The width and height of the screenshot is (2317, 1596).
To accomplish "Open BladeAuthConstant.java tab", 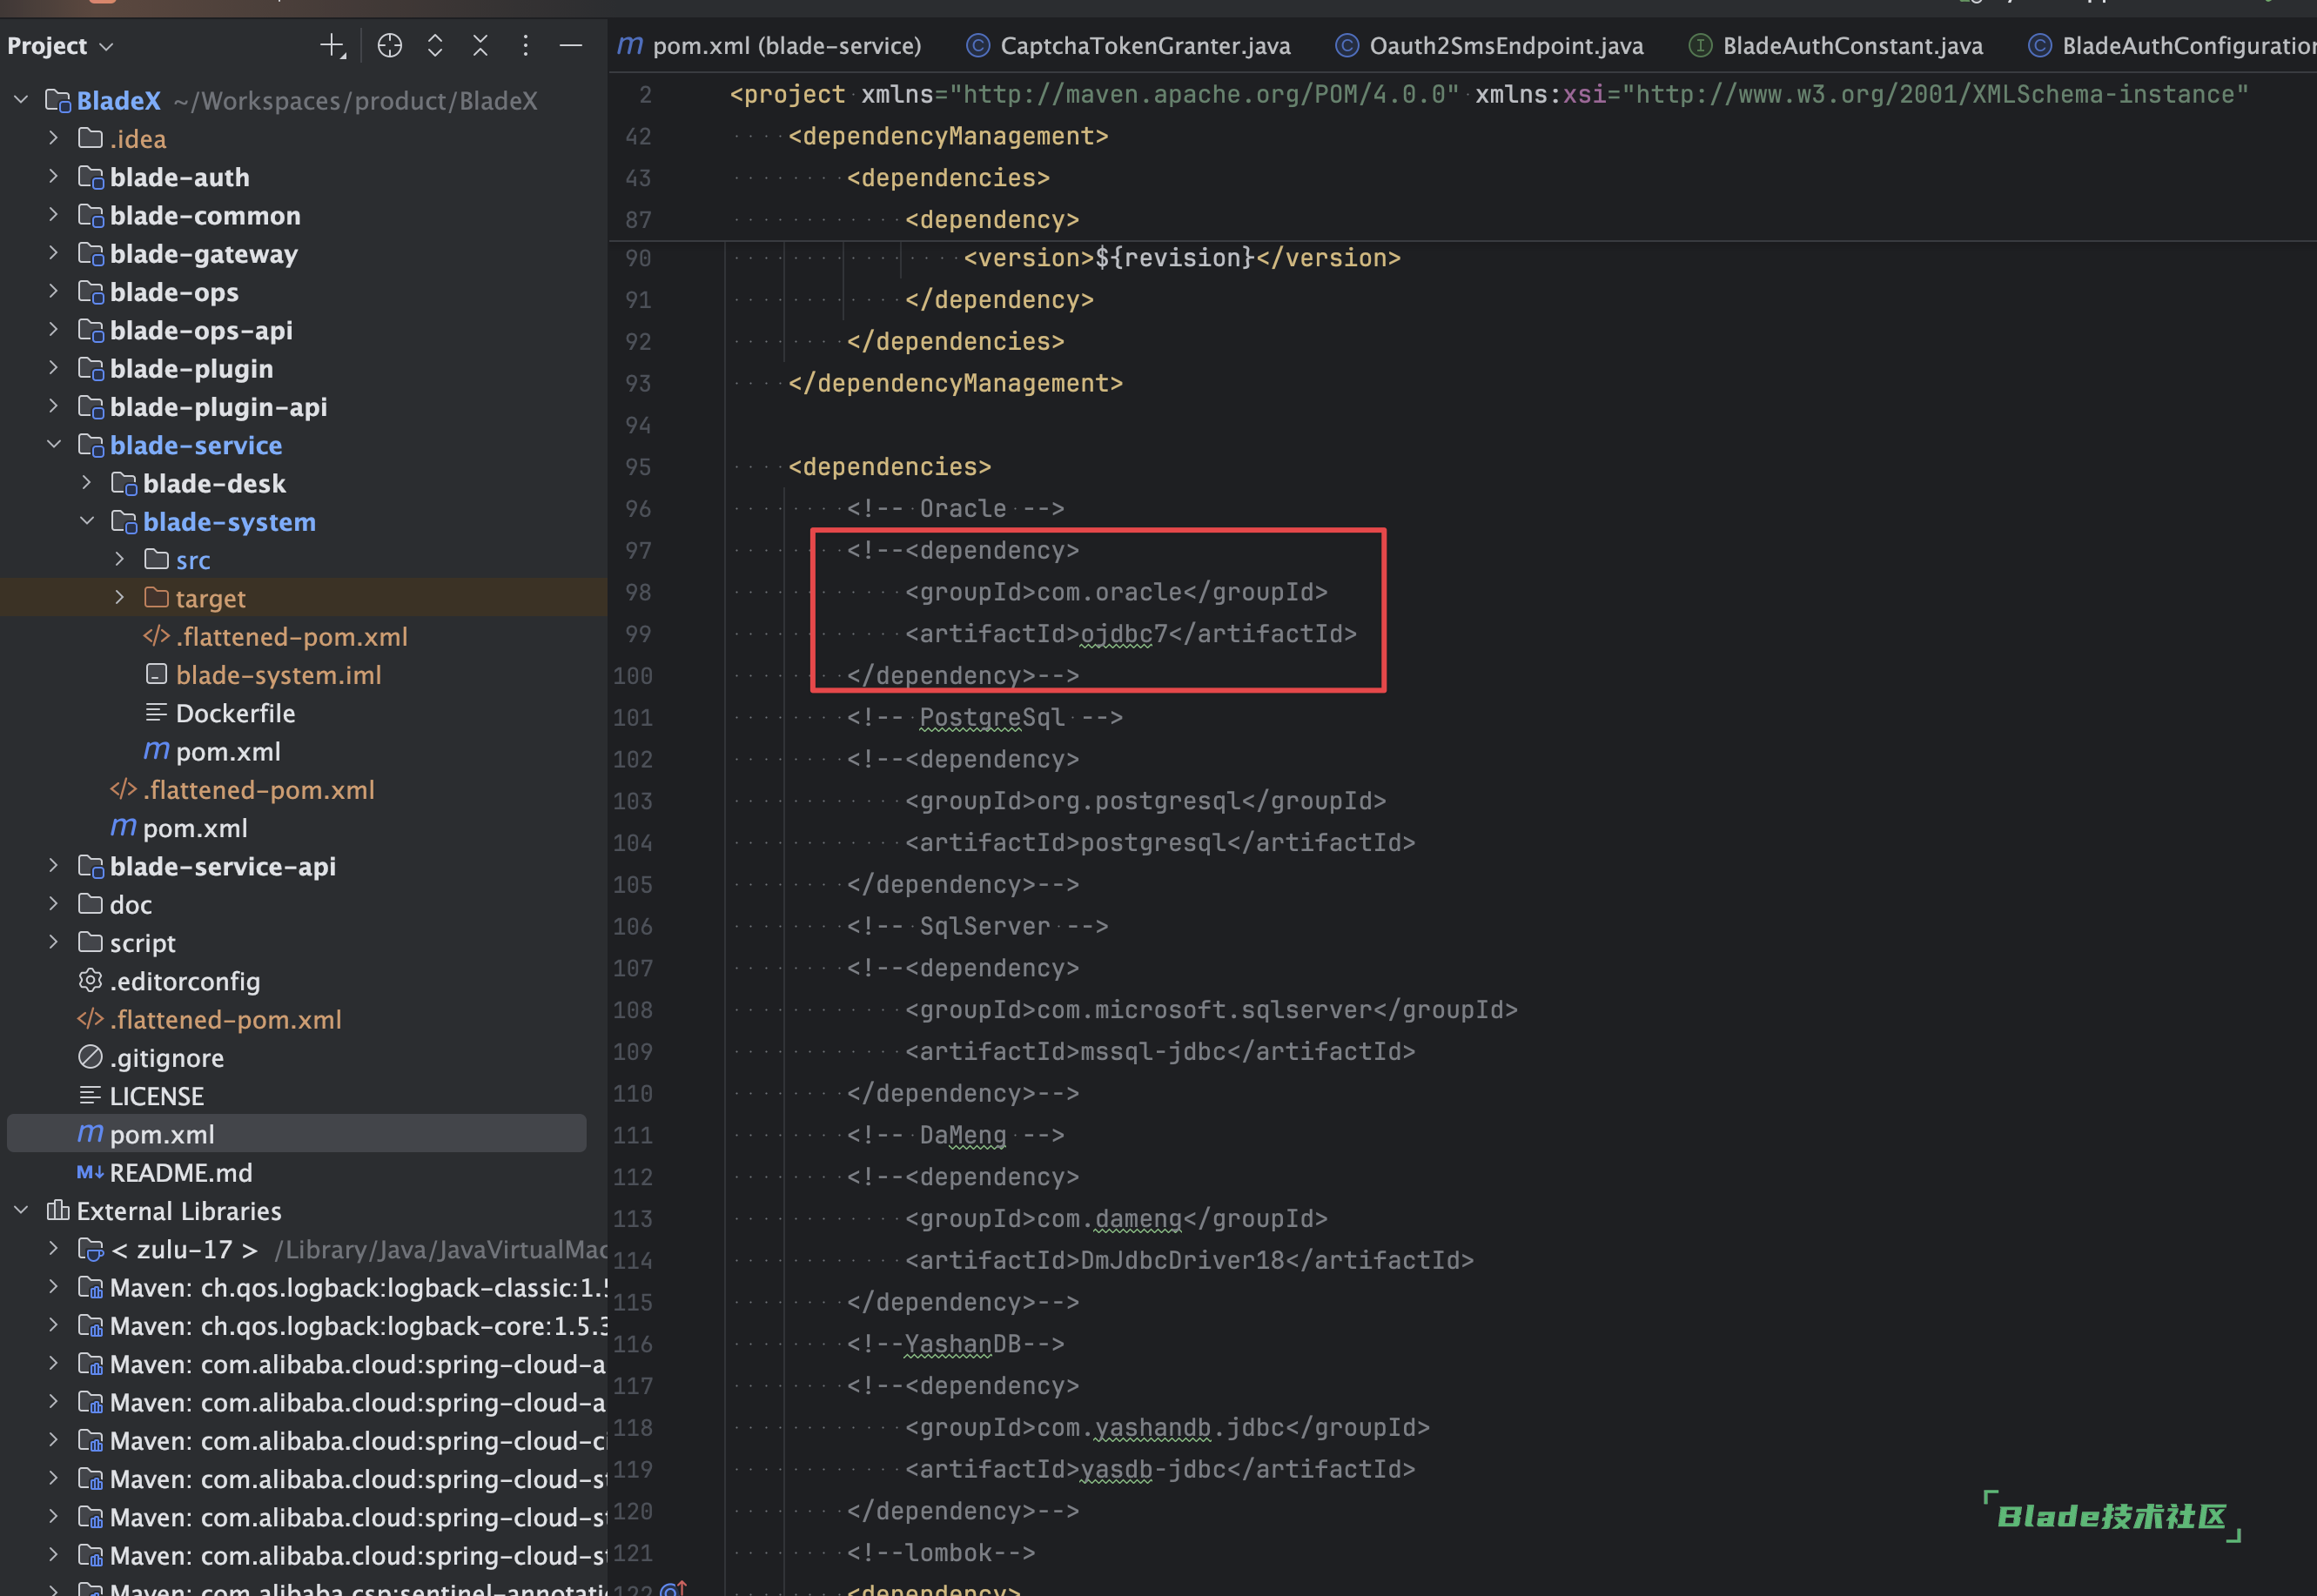I will [1835, 46].
